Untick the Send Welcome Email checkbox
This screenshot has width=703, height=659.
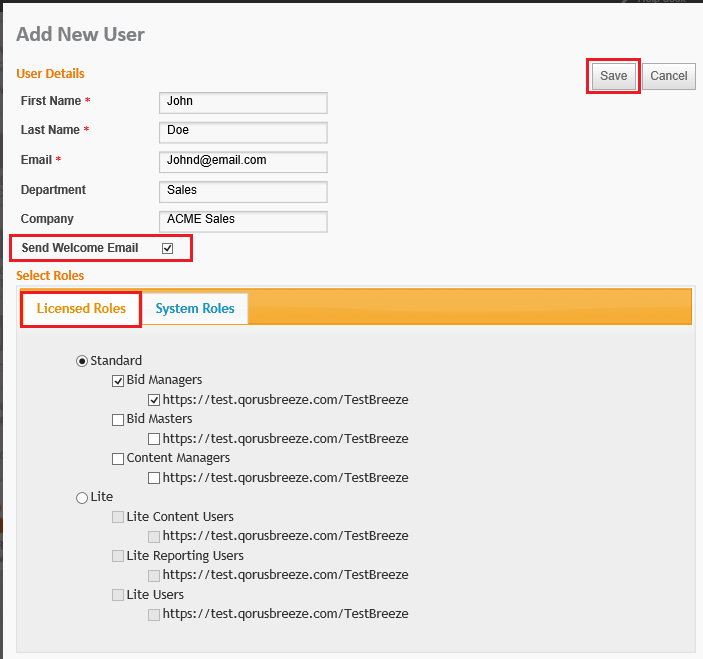(167, 248)
